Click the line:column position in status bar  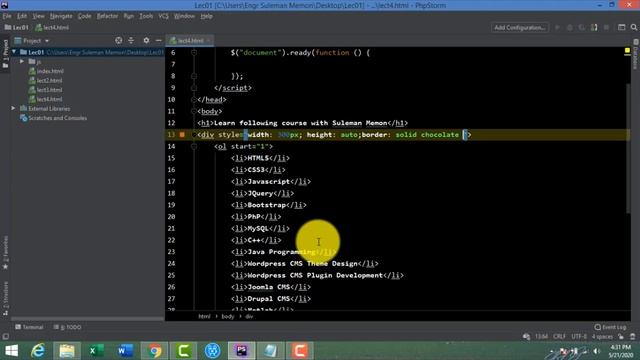pyautogui.click(x=541, y=337)
